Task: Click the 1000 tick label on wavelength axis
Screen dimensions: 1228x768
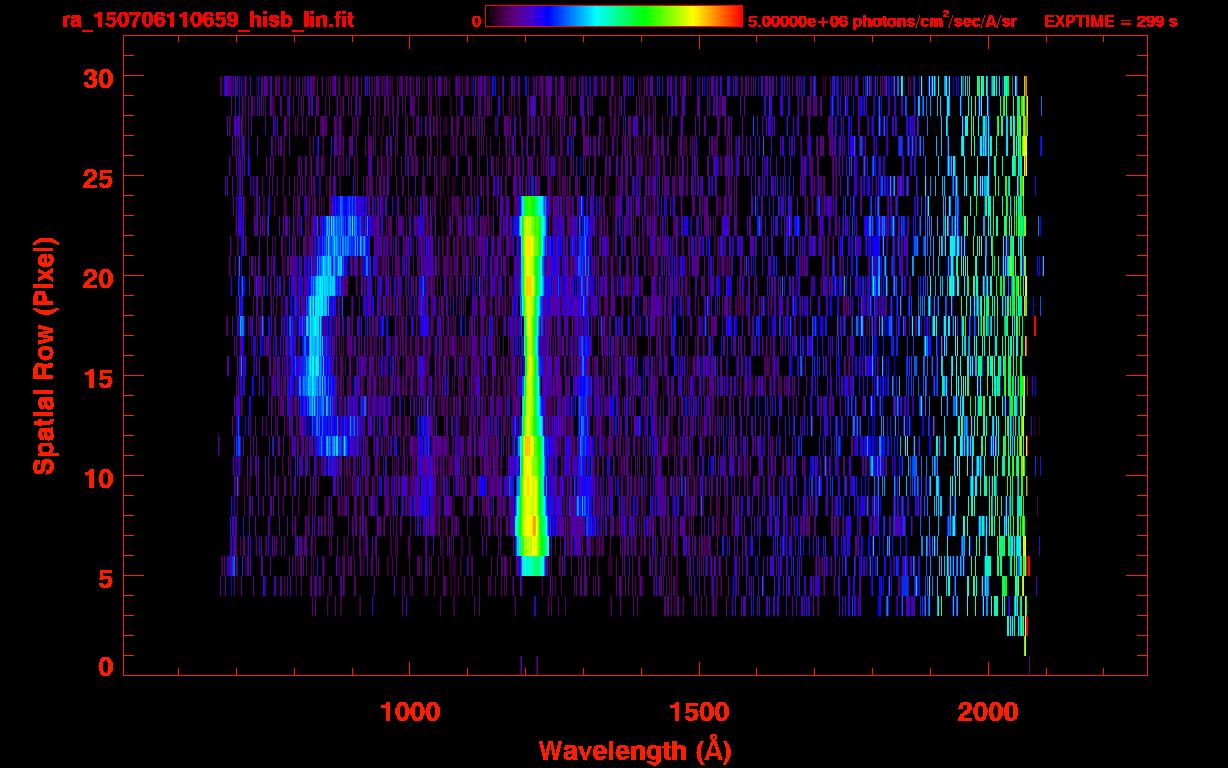Action: 410,712
